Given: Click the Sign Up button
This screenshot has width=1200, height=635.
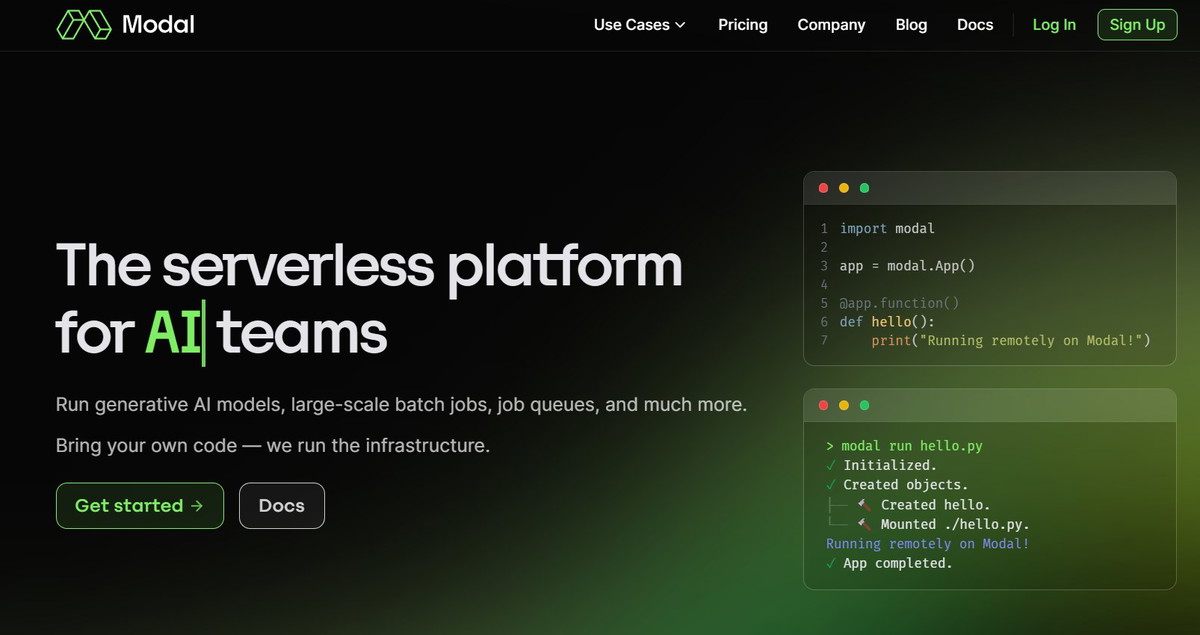Looking at the screenshot, I should (x=1137, y=25).
